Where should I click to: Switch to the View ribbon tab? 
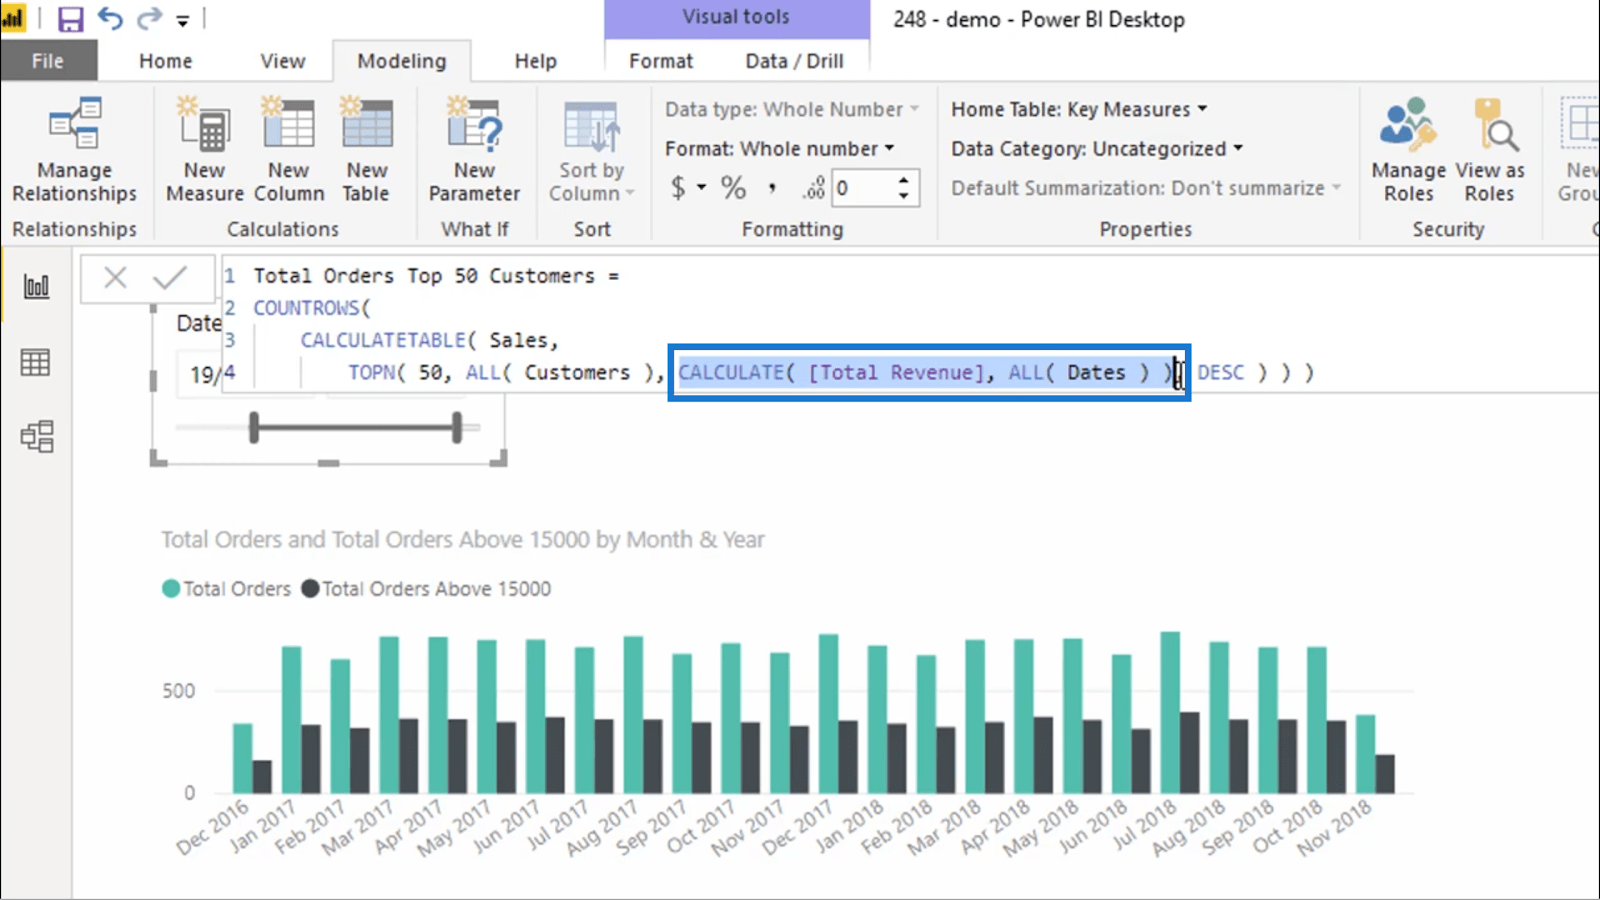click(x=283, y=61)
